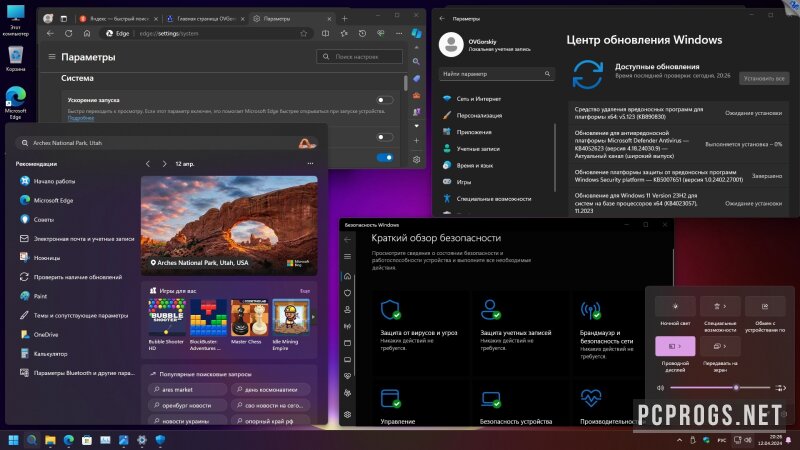Click Install all updates button

click(764, 79)
